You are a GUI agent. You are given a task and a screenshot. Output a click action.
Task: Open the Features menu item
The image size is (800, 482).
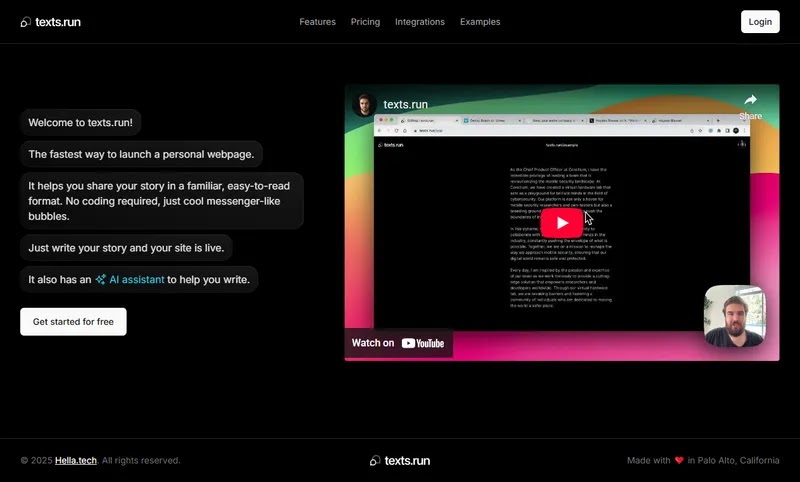click(x=317, y=22)
